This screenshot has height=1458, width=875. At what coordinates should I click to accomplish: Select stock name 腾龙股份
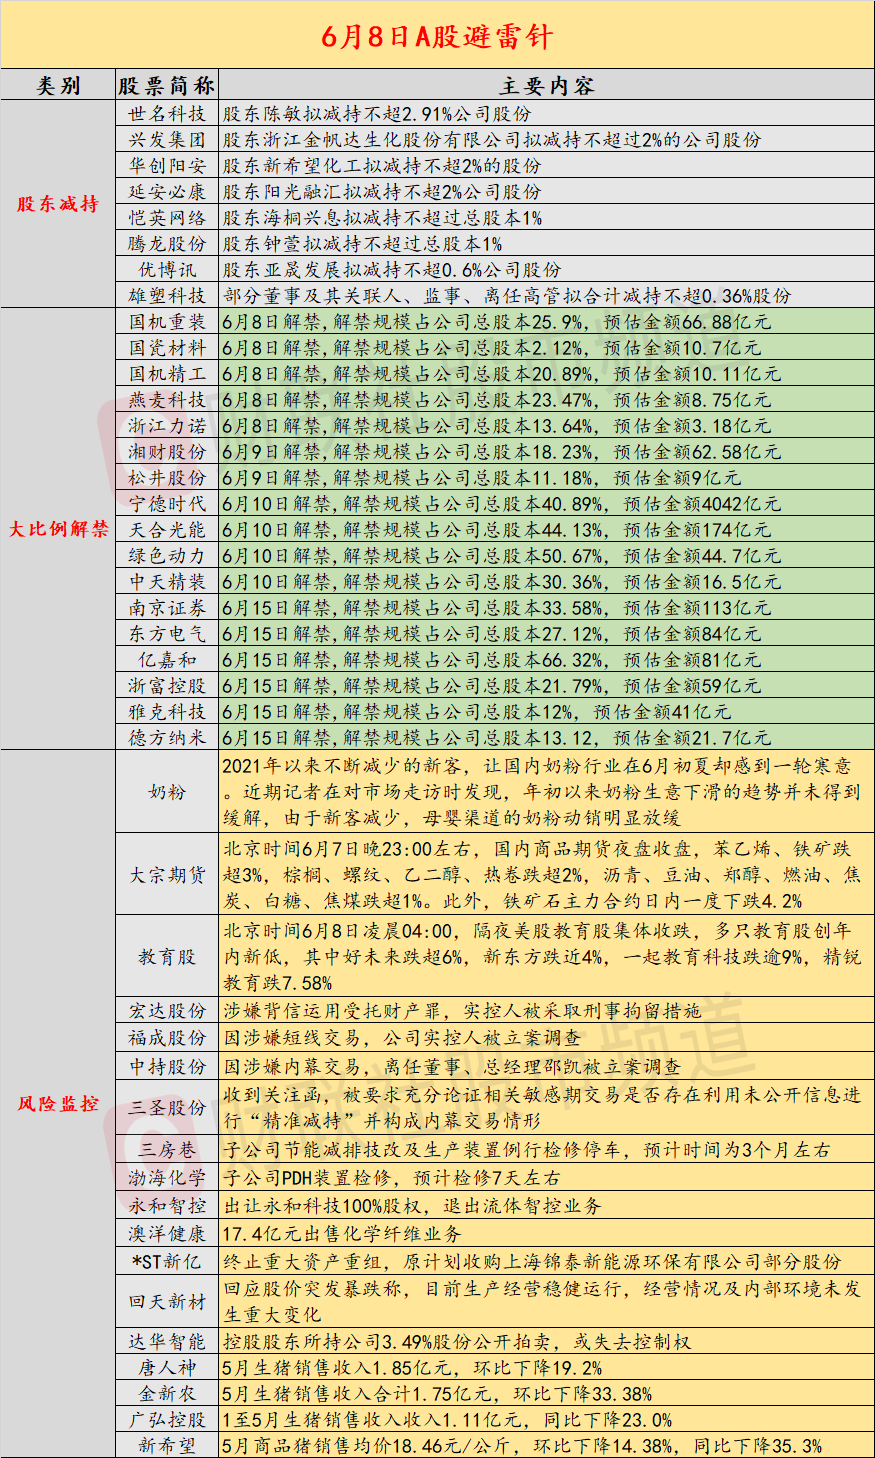point(167,244)
